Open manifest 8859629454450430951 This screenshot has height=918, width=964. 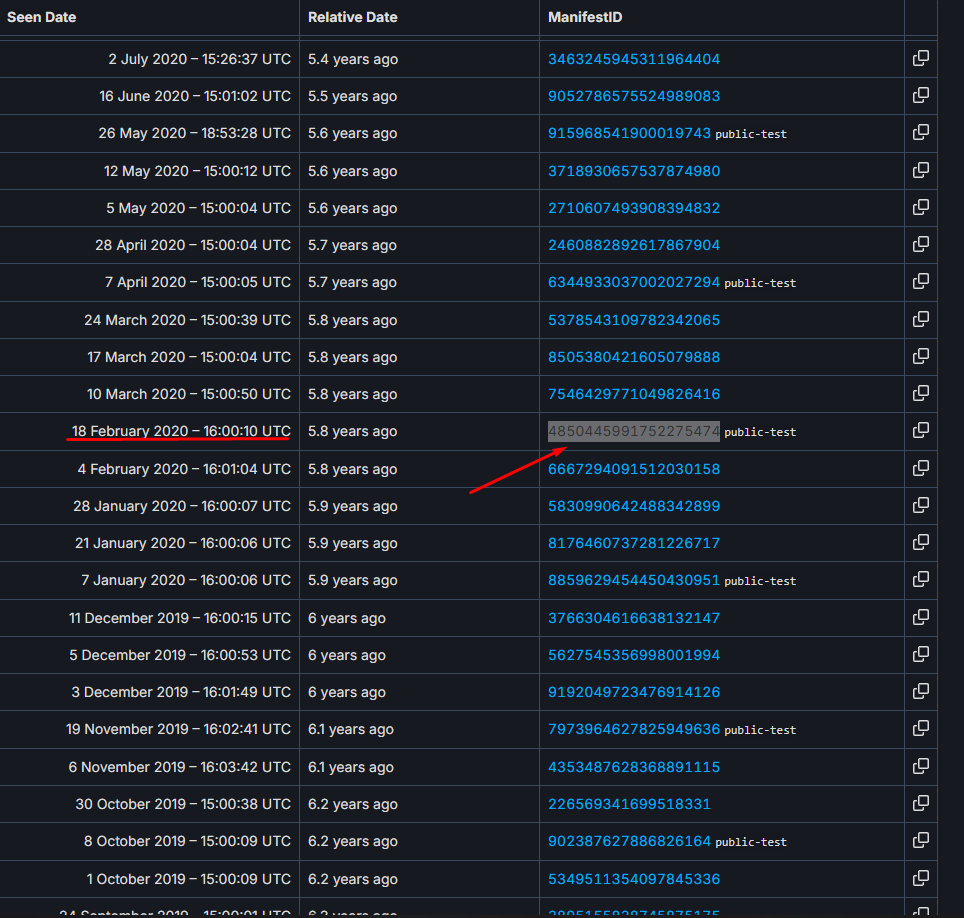pos(633,580)
